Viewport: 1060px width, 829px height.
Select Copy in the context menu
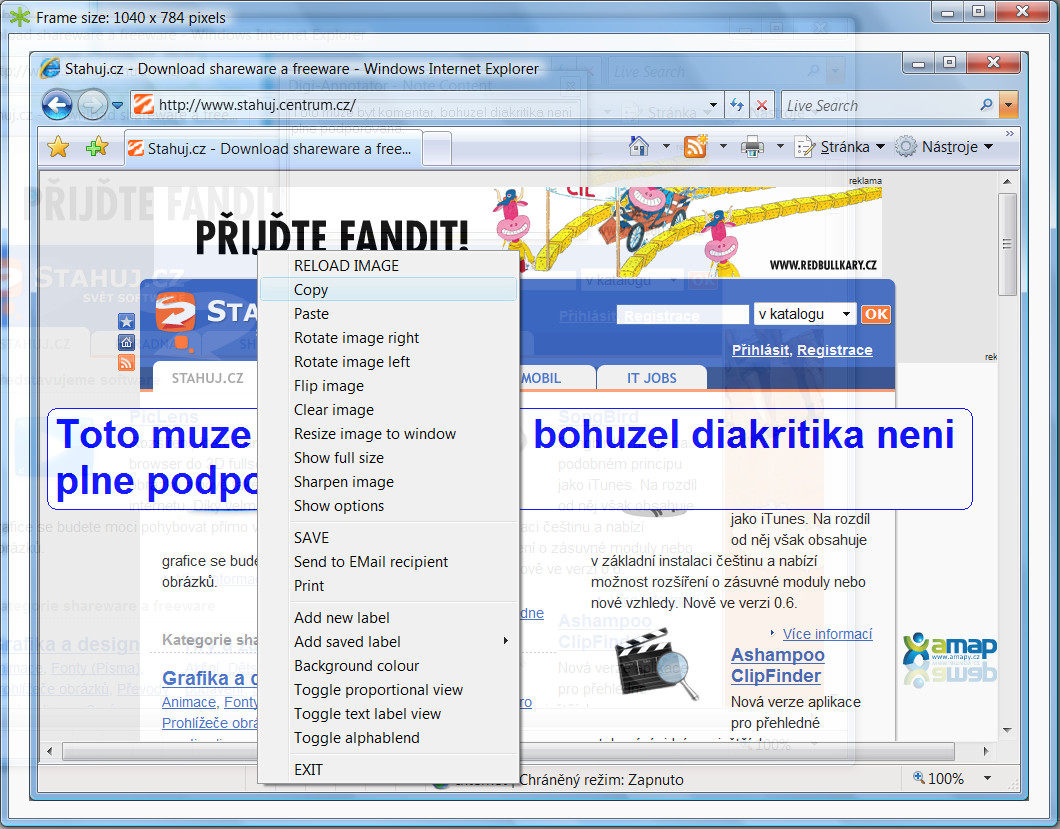388,289
